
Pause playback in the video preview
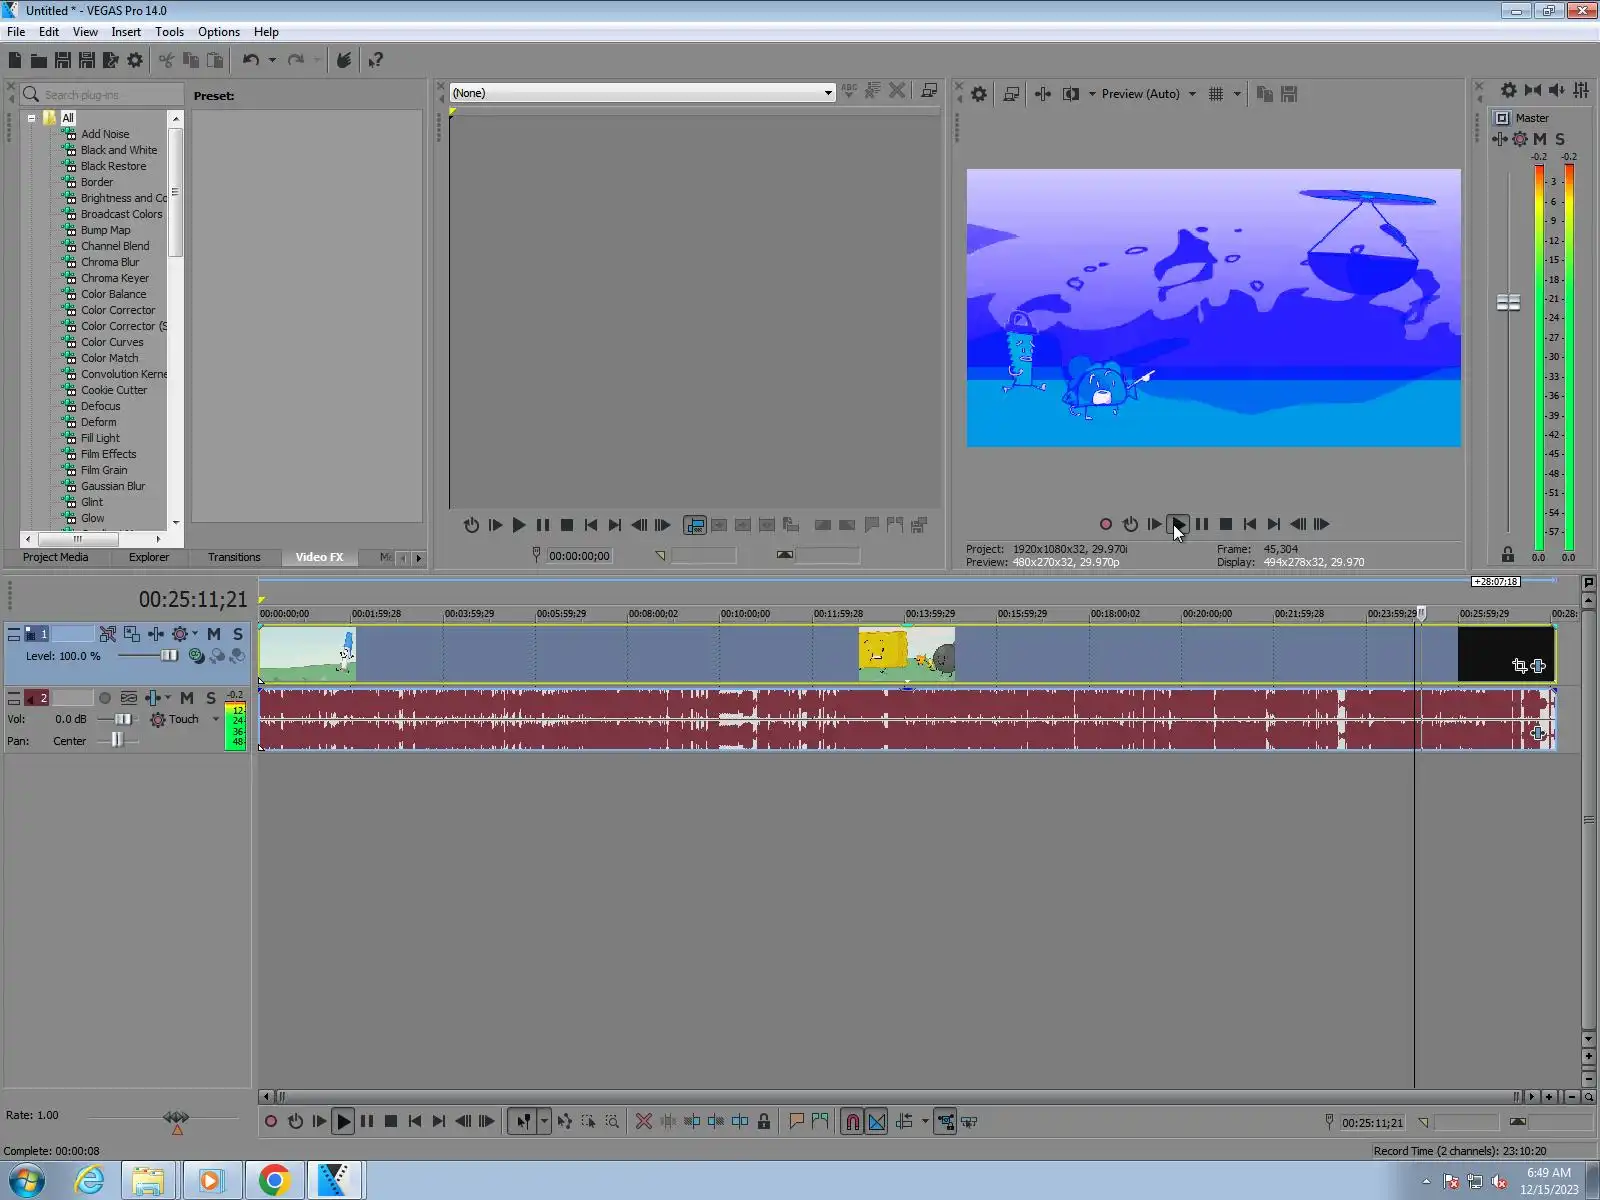[1202, 524]
